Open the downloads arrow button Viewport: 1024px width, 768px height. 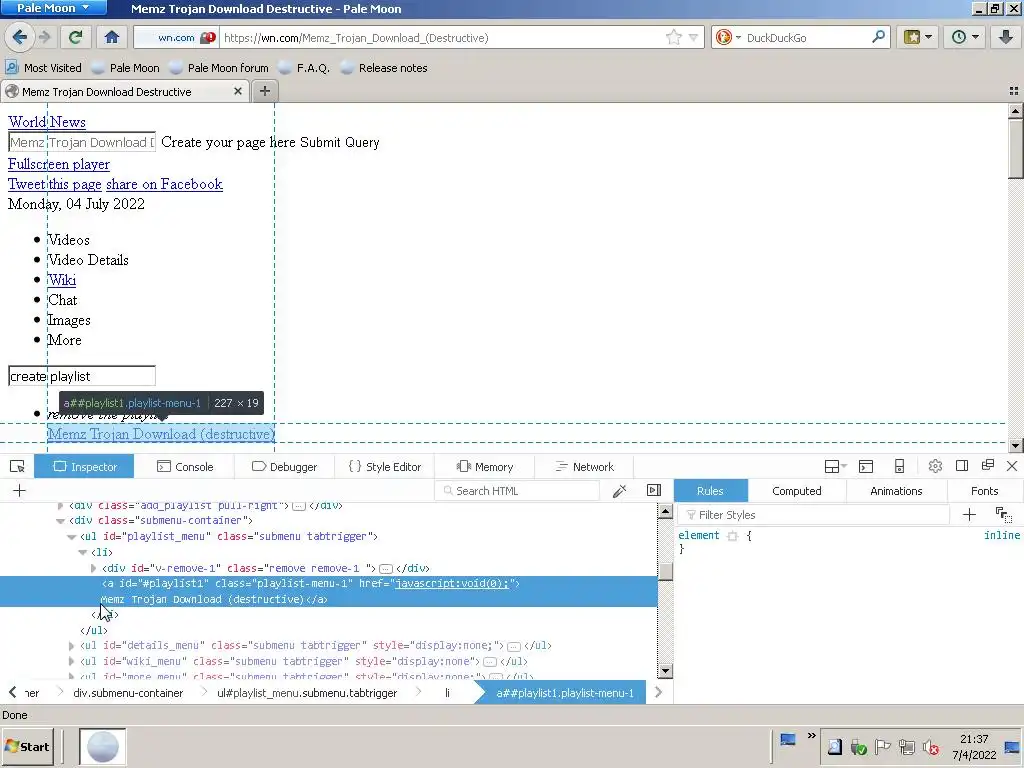(1006, 37)
